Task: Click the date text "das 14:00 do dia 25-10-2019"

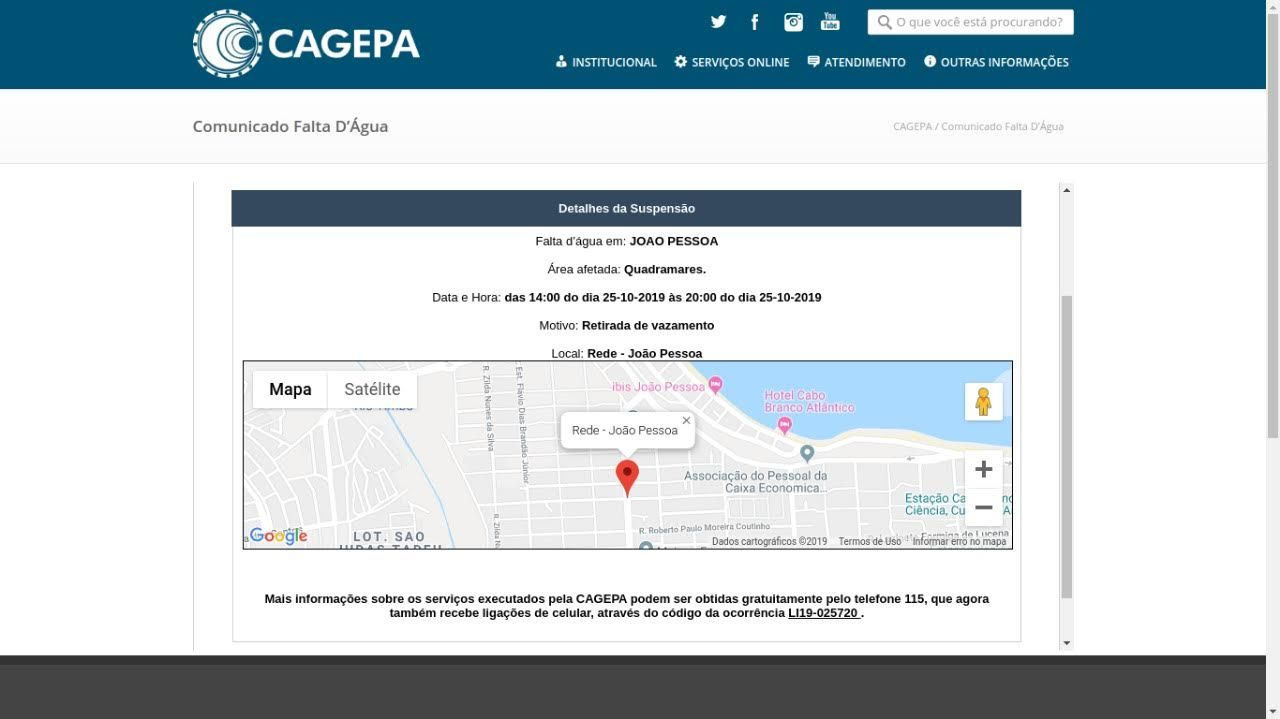Action: tap(584, 297)
